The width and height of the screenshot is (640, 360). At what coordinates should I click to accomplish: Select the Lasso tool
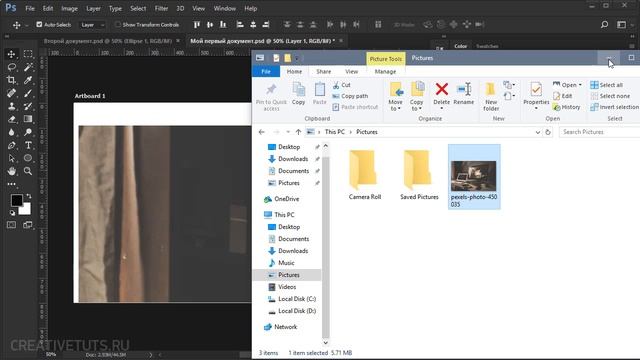click(11, 67)
